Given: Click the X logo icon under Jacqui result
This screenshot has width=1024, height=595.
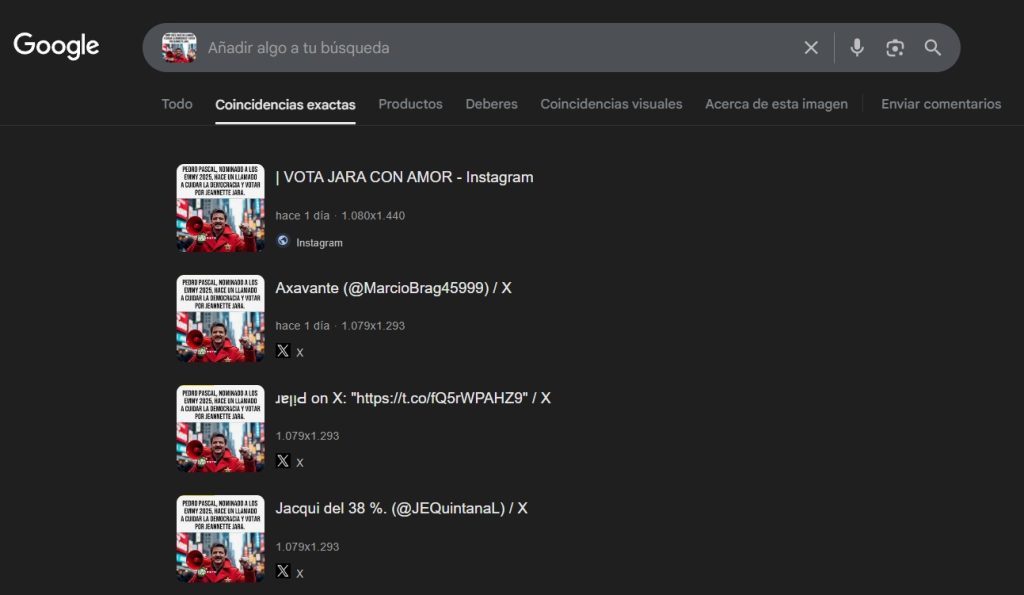Looking at the screenshot, I should click(x=283, y=571).
